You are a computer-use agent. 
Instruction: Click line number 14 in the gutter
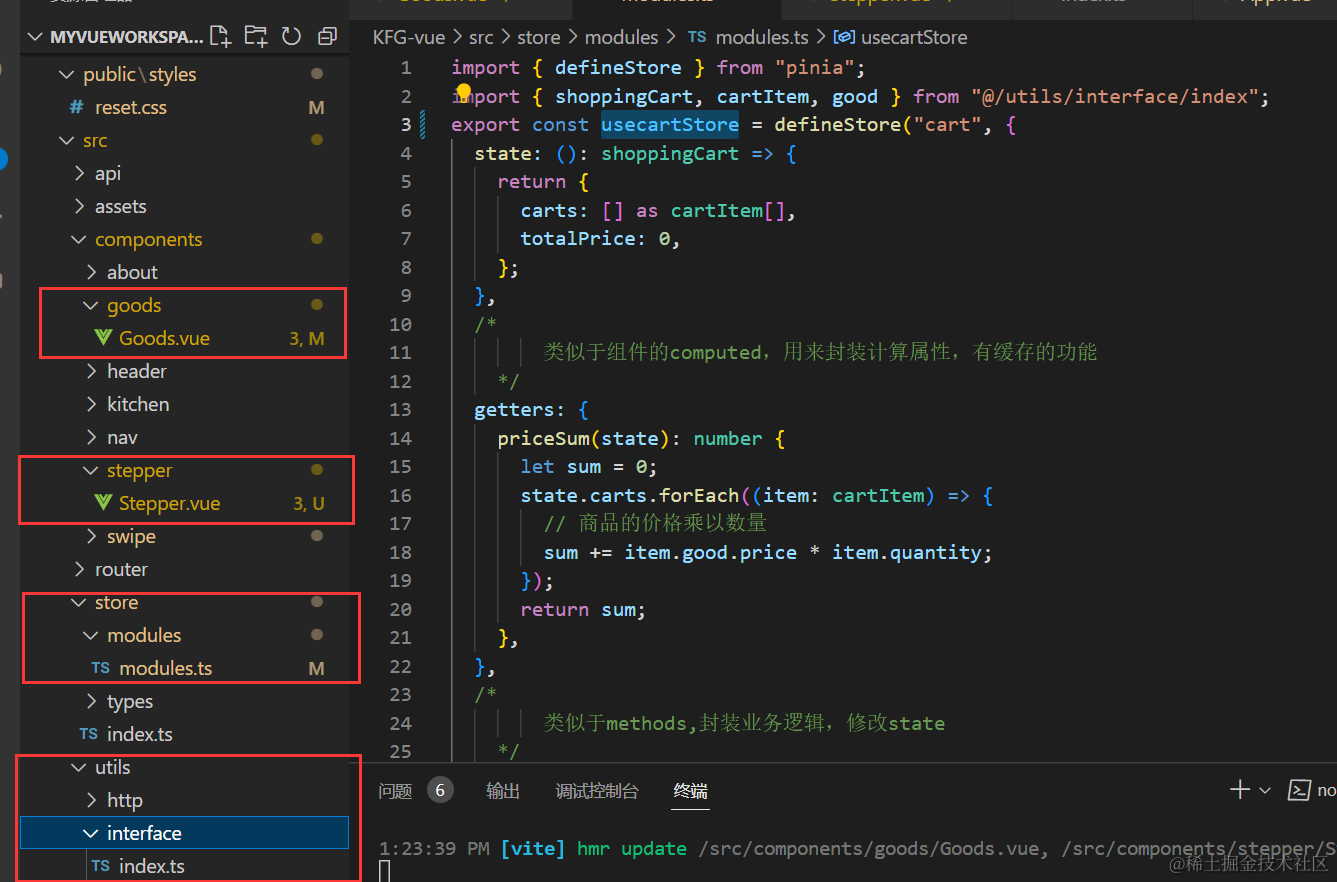[x=400, y=438]
